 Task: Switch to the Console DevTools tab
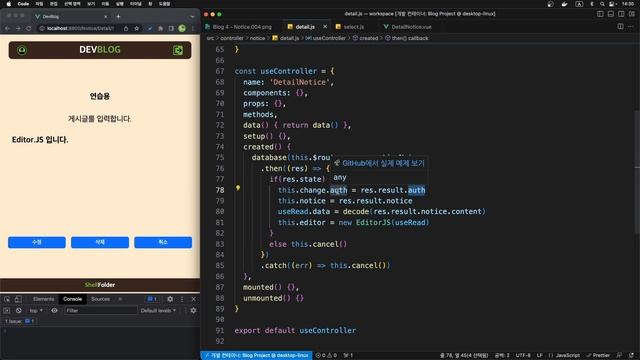tap(72, 299)
